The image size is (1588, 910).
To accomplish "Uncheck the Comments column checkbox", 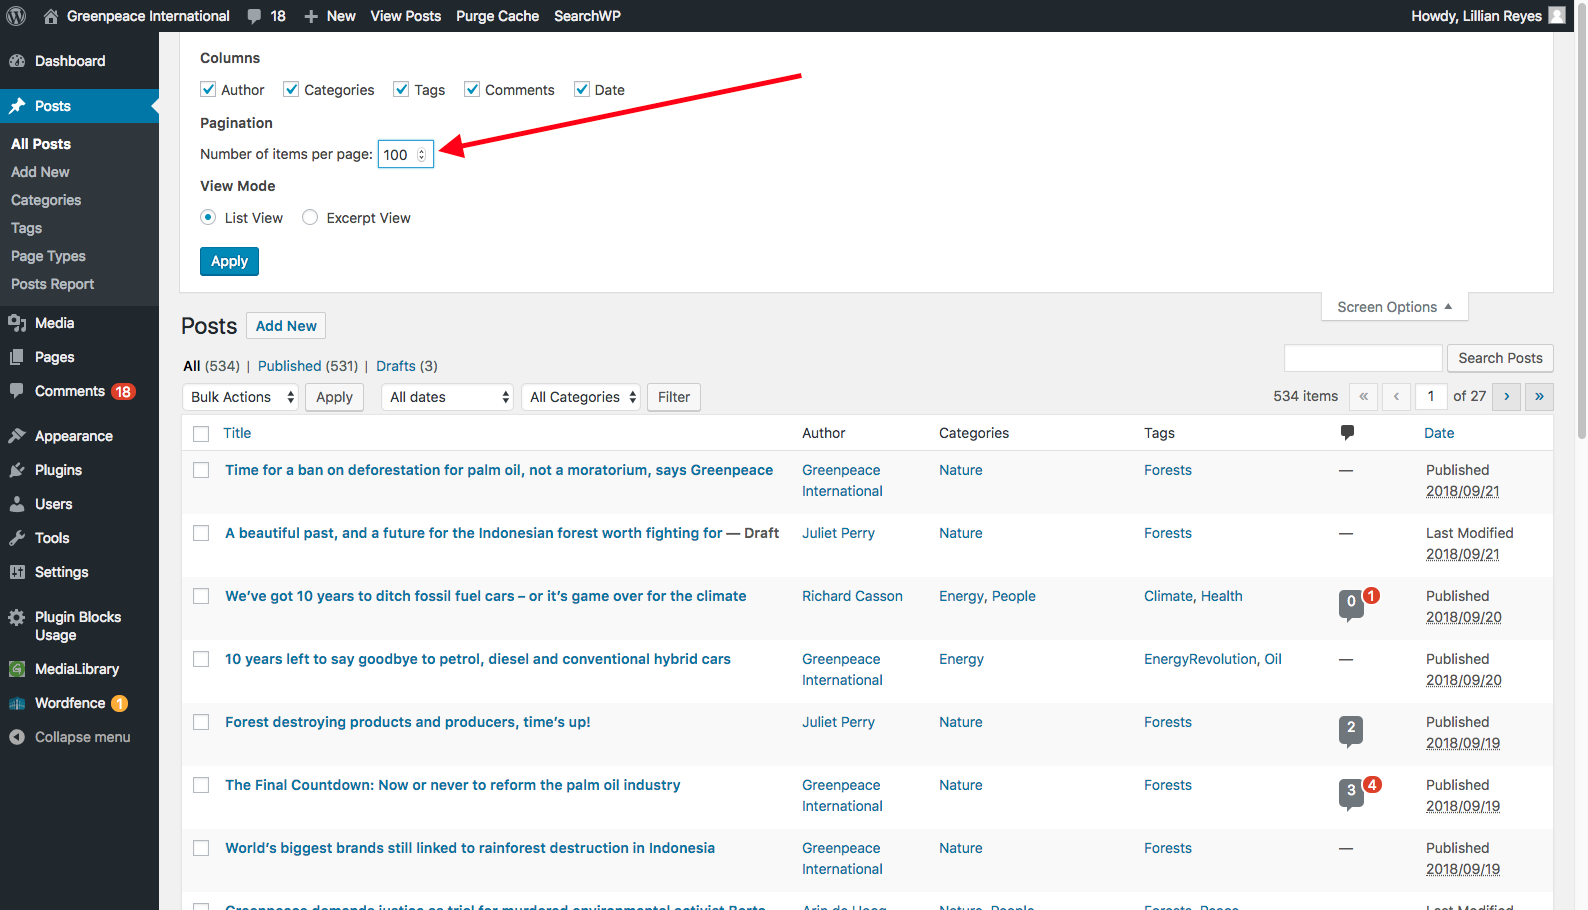I will pyautogui.click(x=472, y=89).
